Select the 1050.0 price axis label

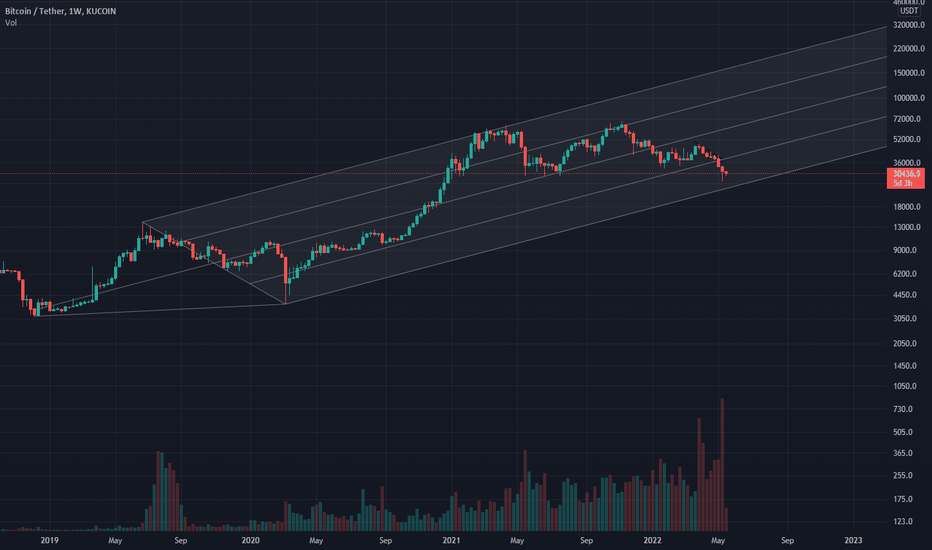point(905,386)
